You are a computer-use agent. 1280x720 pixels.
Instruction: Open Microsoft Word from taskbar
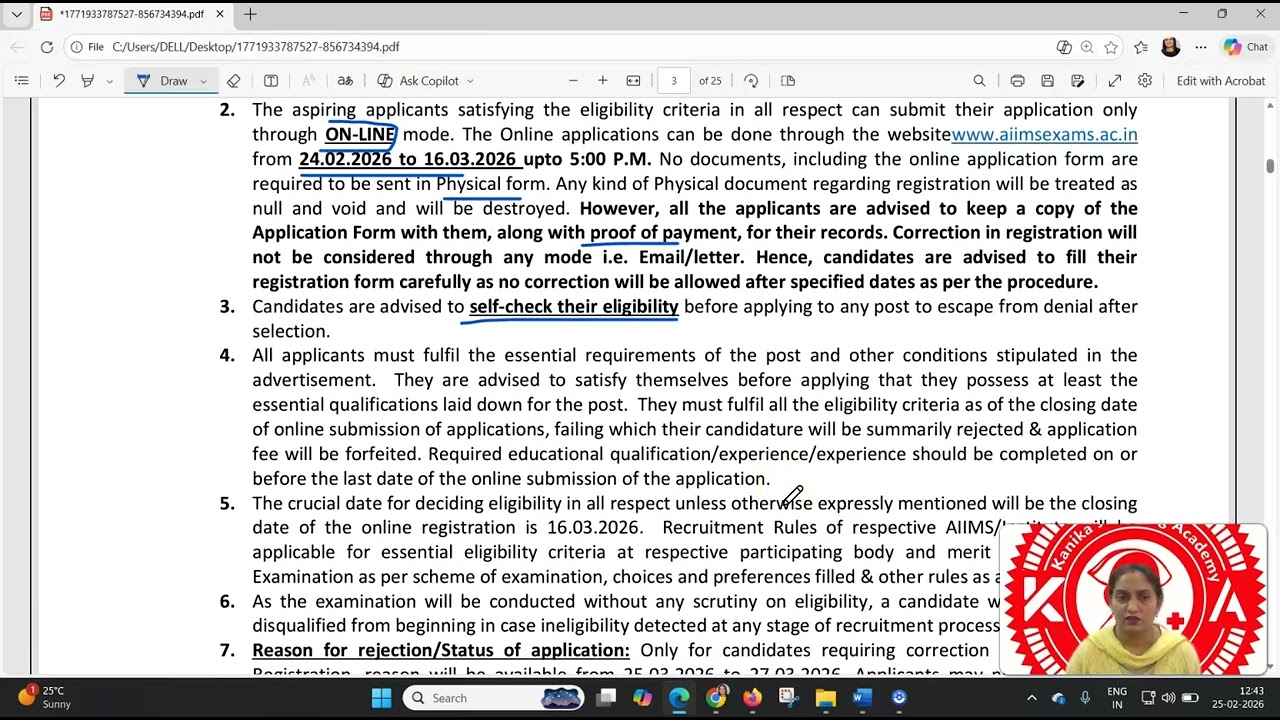pos(862,698)
